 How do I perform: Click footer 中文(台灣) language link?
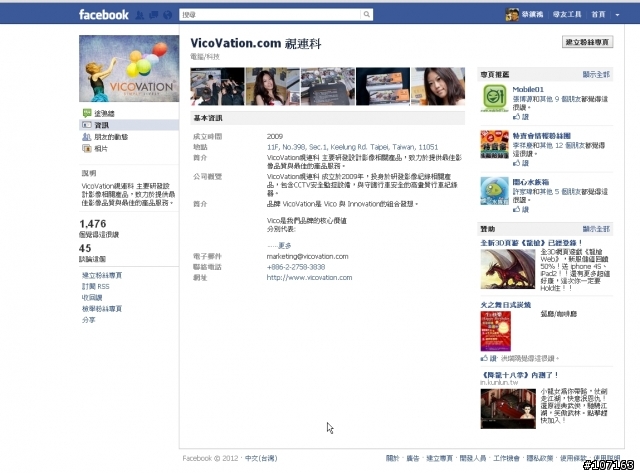click(261, 458)
